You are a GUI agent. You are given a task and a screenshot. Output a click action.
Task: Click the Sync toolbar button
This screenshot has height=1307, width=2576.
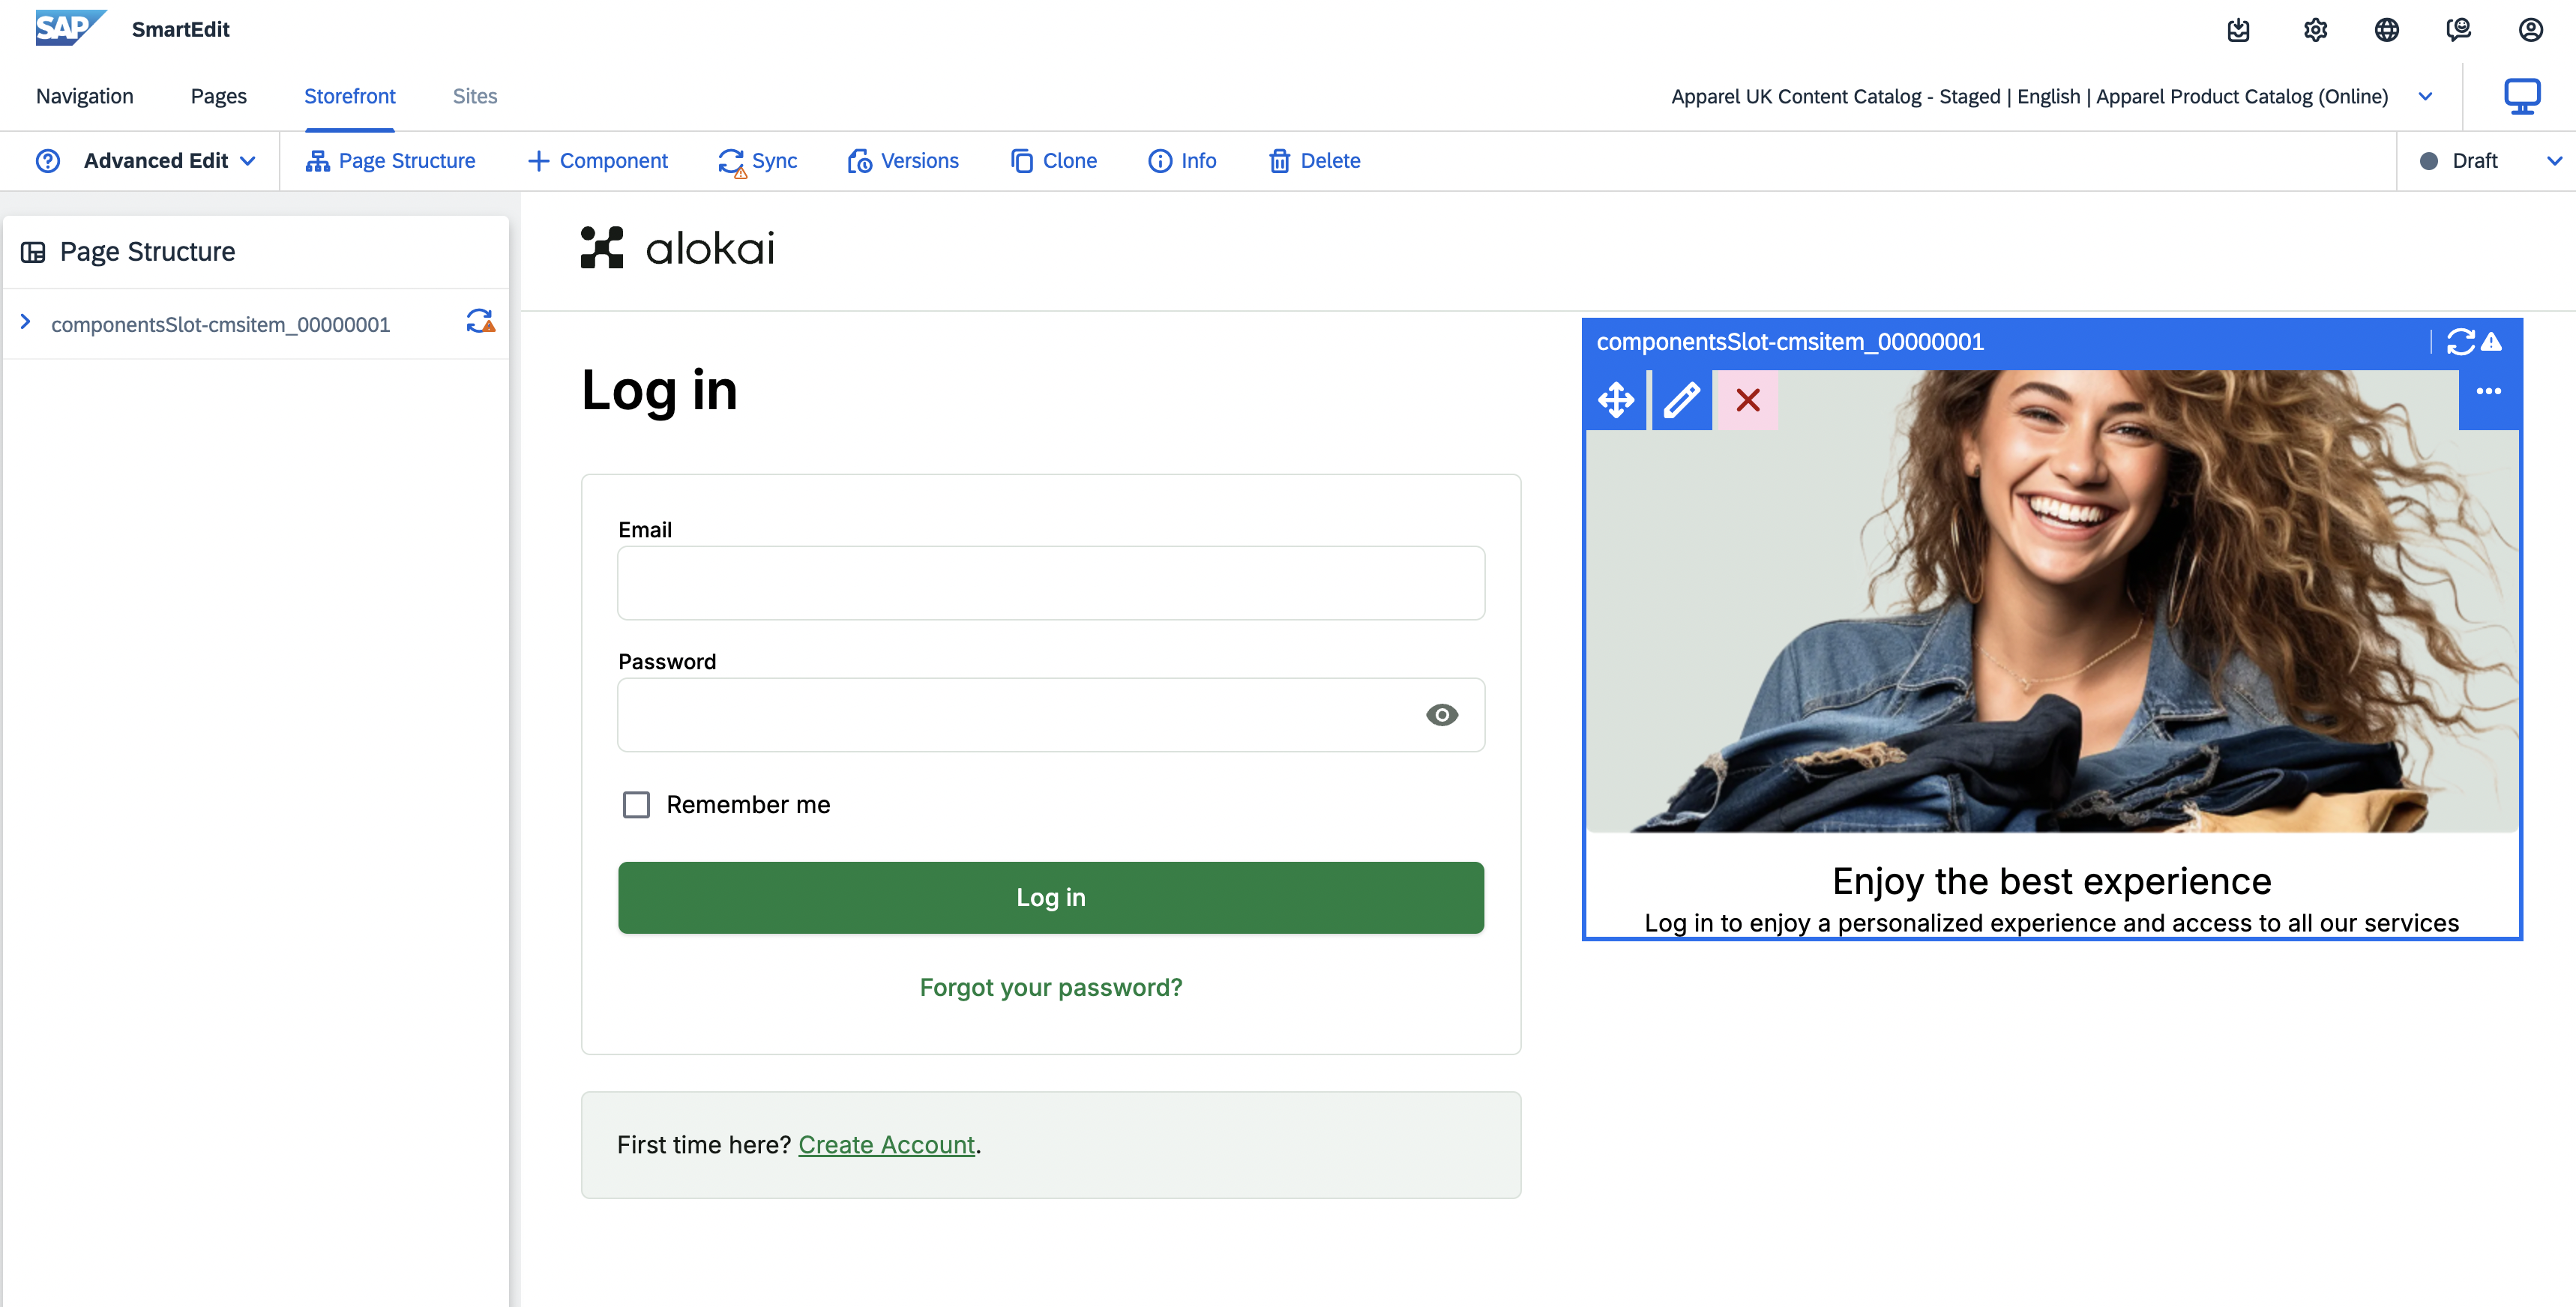click(758, 161)
